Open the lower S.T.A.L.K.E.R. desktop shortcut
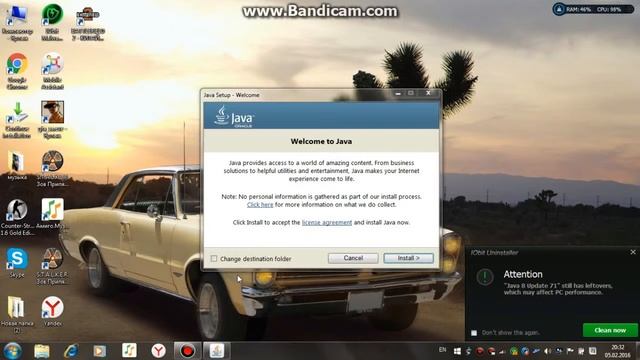640x360 pixels. [x=52, y=266]
